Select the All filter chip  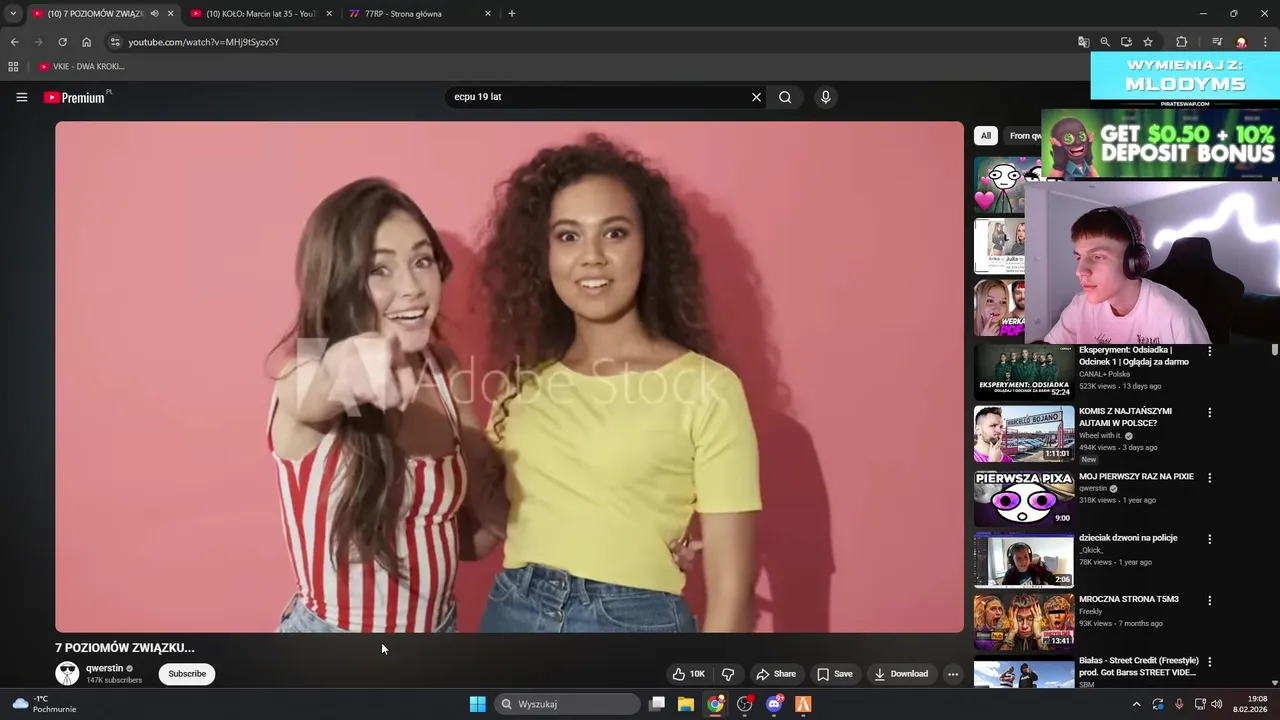985,136
